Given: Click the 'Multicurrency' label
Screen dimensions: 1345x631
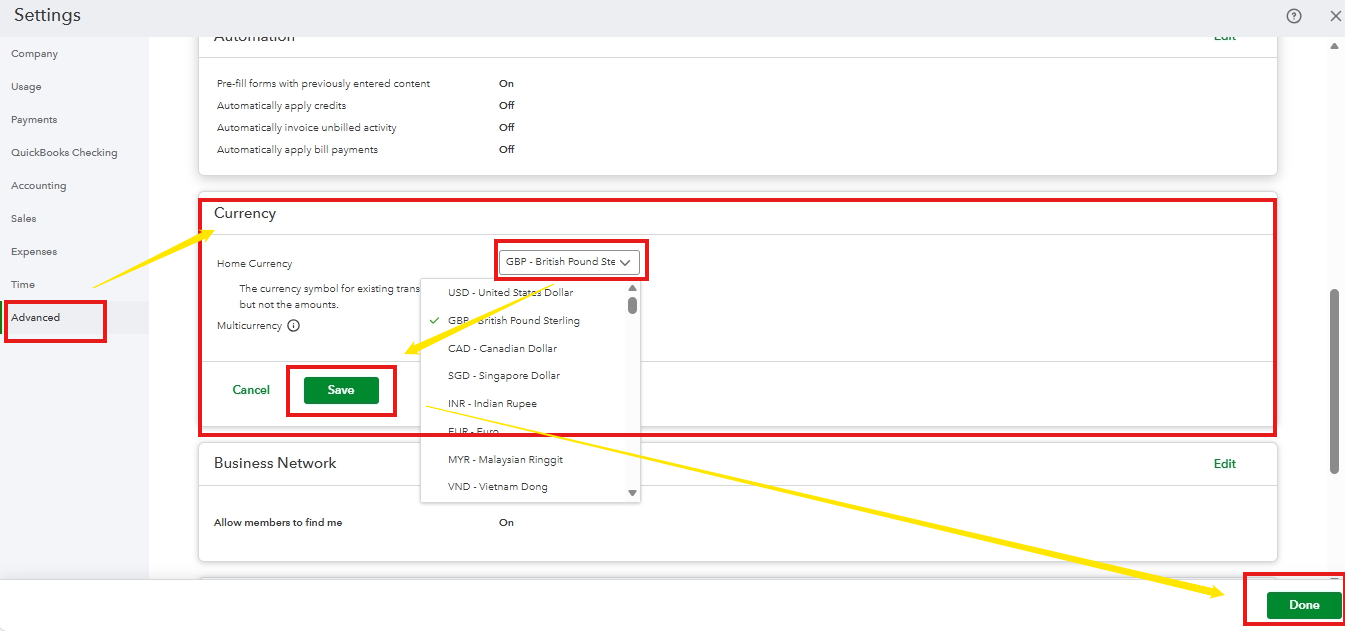Looking at the screenshot, I should click(x=249, y=326).
